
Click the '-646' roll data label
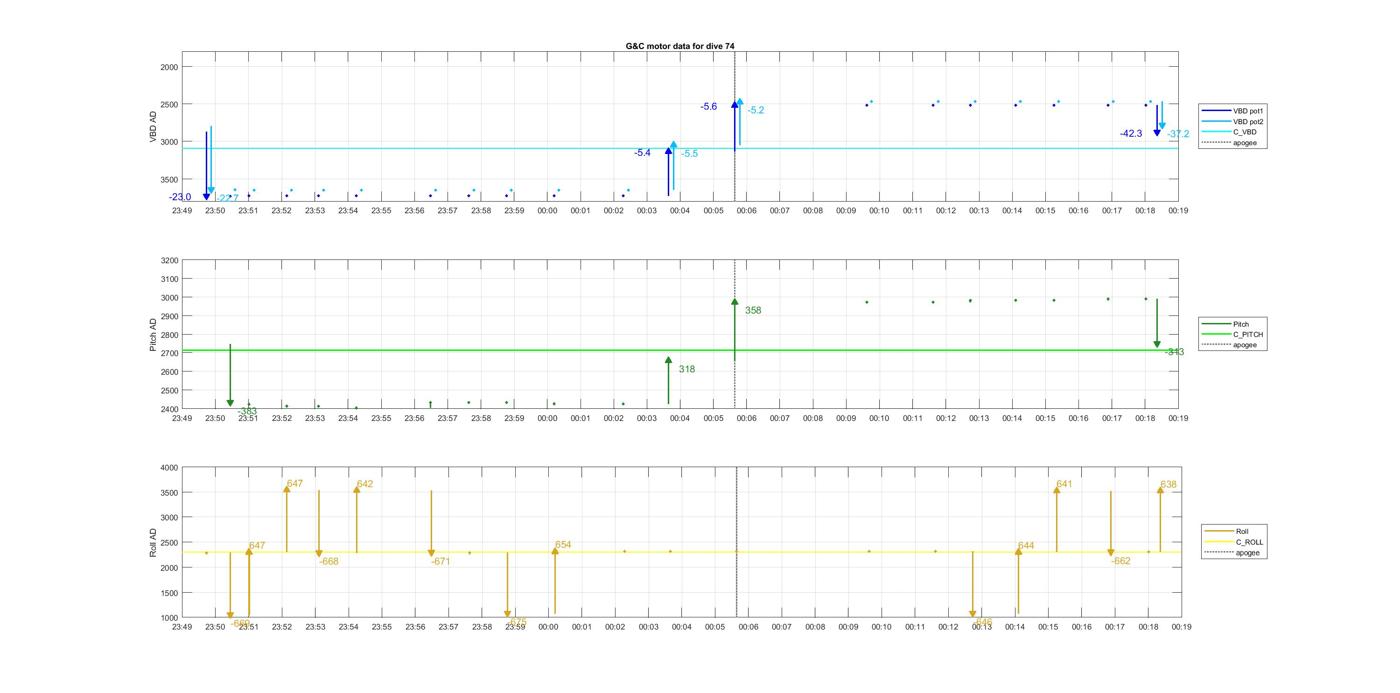(x=983, y=621)
